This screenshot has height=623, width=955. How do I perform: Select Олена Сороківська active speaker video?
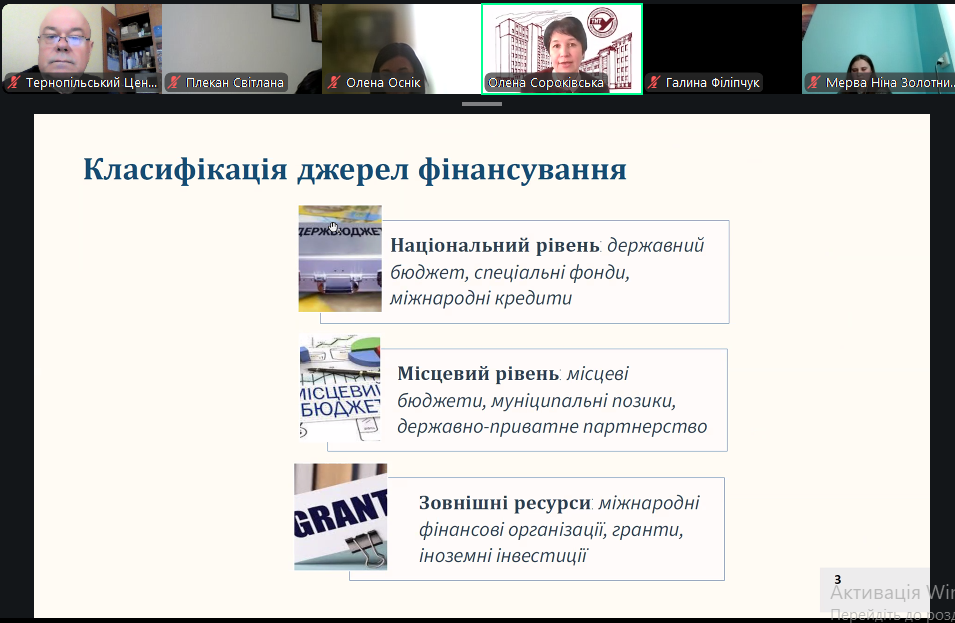pyautogui.click(x=562, y=40)
